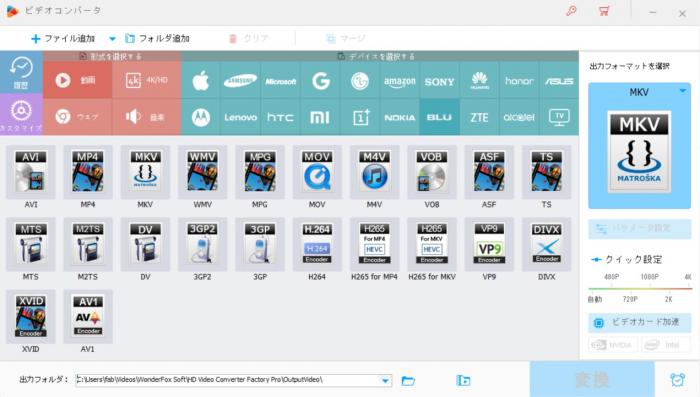
Task: Select Alcatel device category
Action: click(x=519, y=117)
